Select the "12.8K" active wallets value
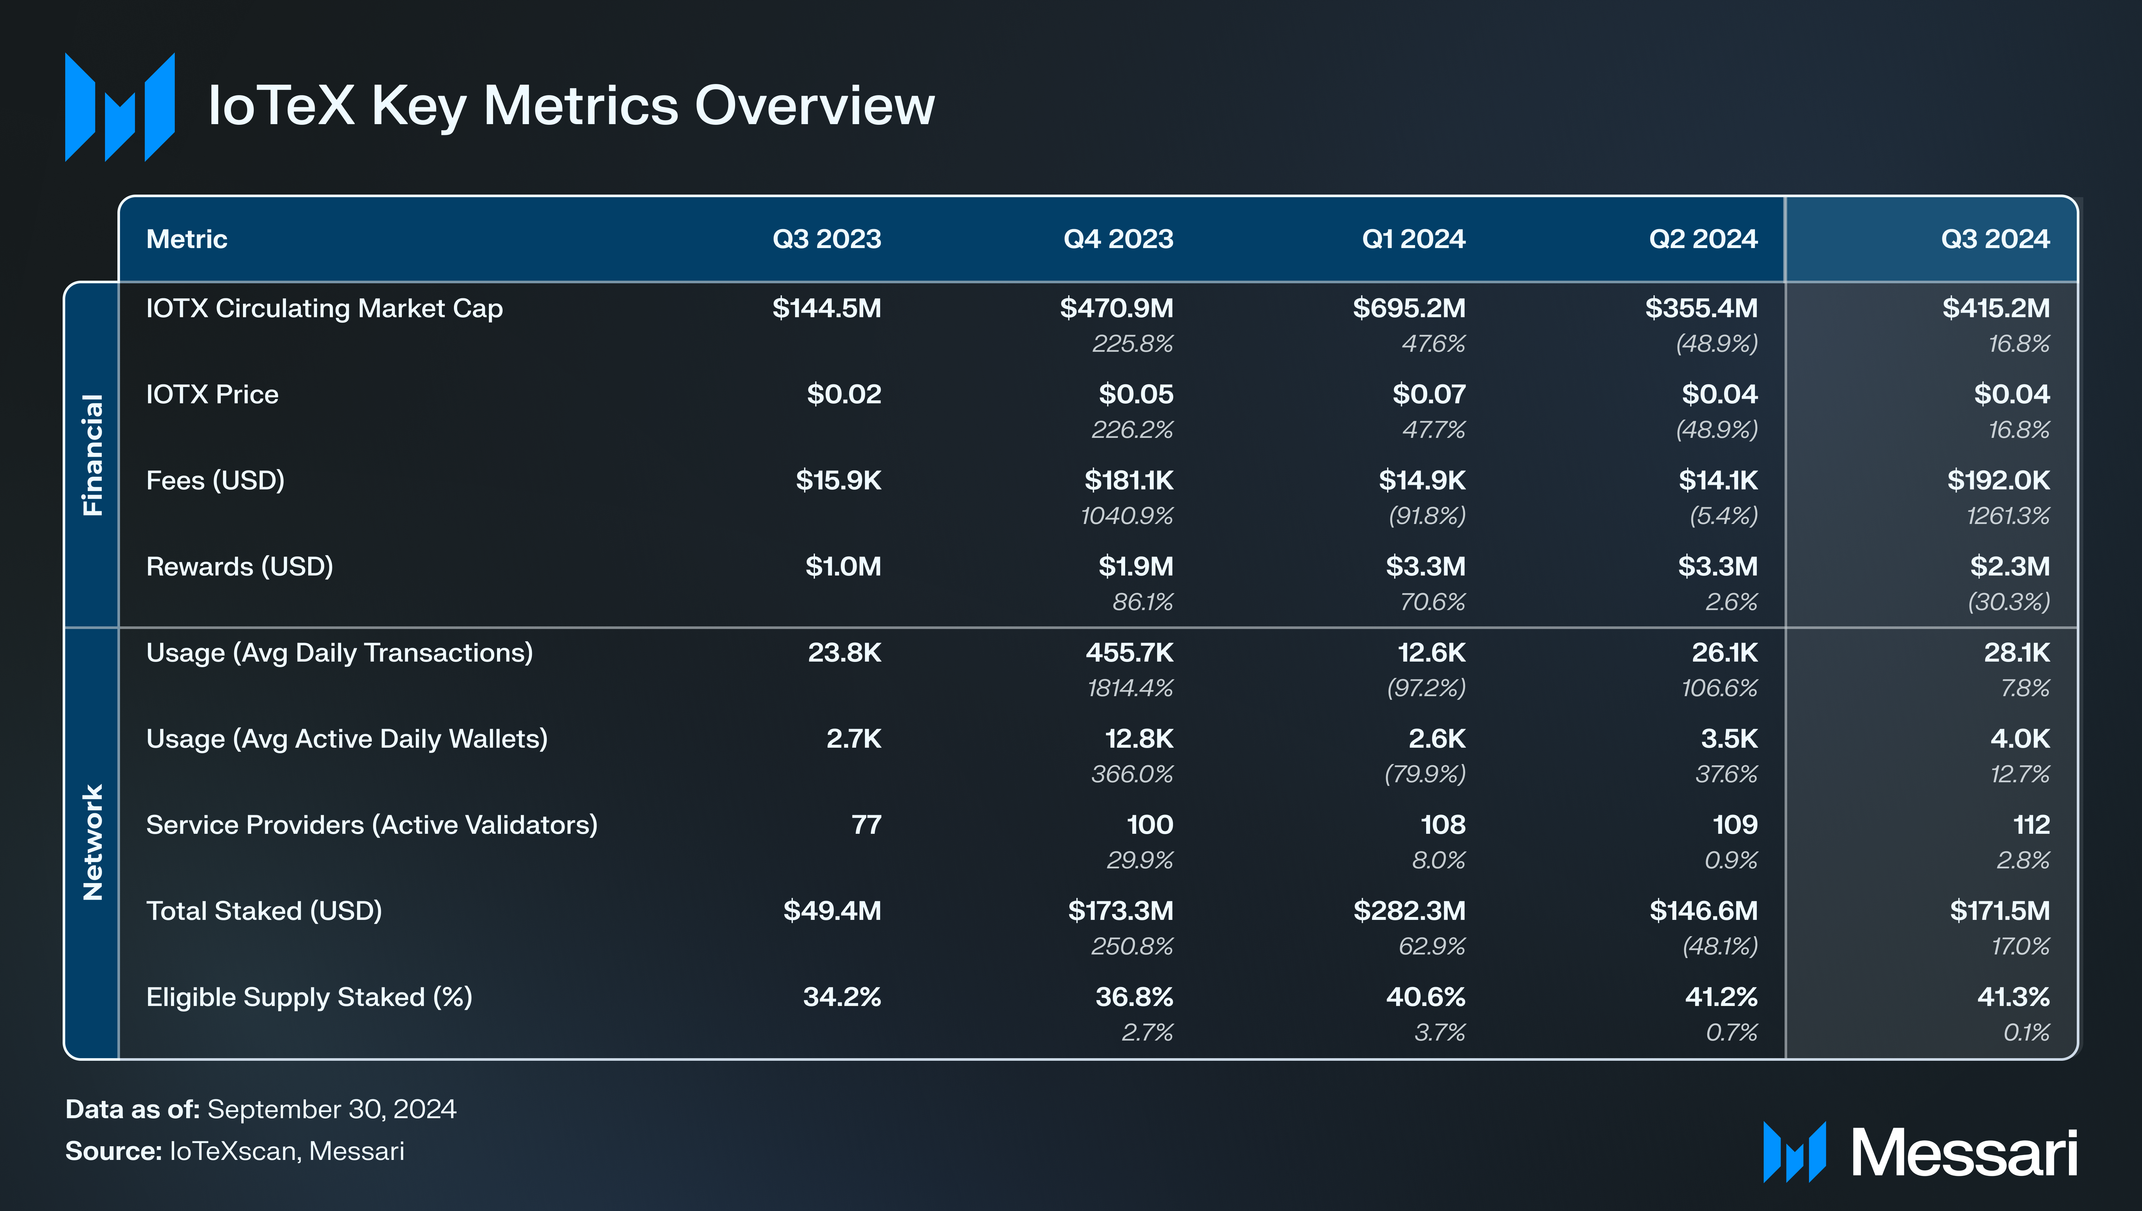The image size is (2142, 1211). [x=1139, y=738]
